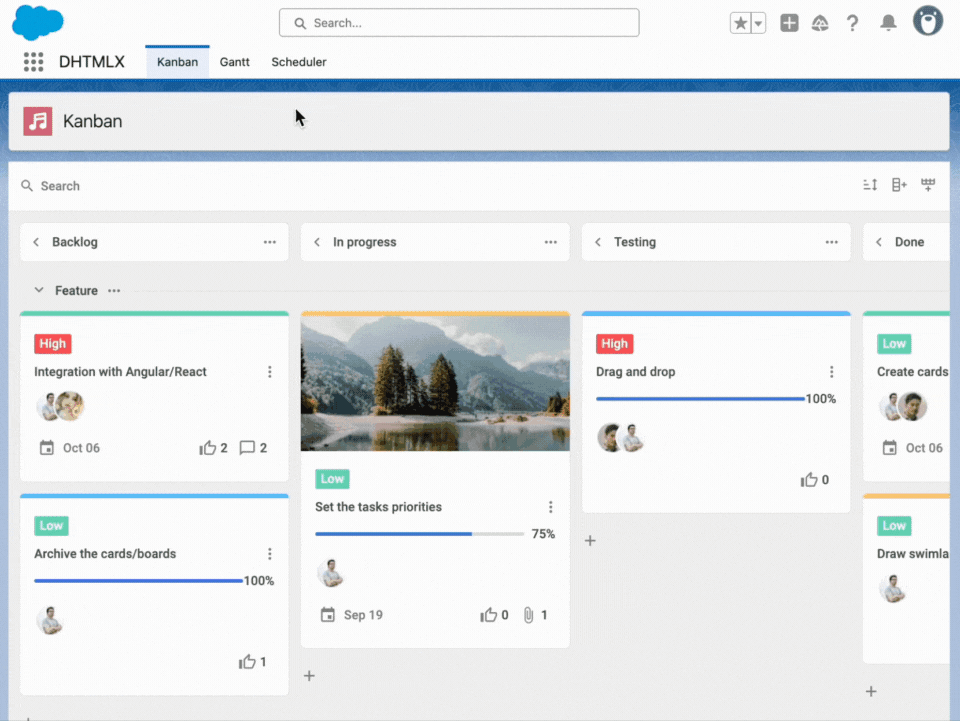Open menu of Drag and drop card
The height and width of the screenshot is (721, 960).
coord(831,372)
